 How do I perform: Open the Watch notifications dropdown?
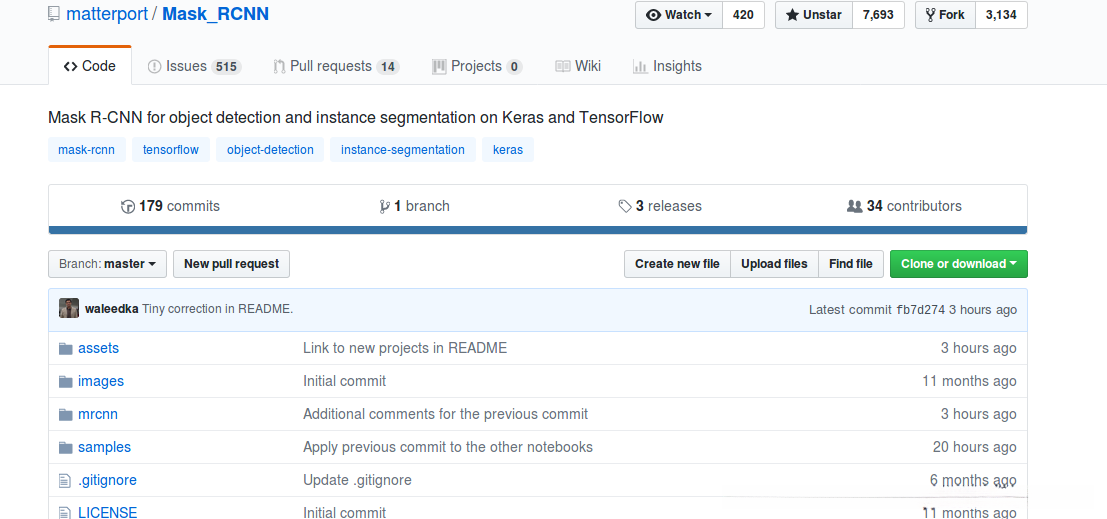click(x=678, y=15)
